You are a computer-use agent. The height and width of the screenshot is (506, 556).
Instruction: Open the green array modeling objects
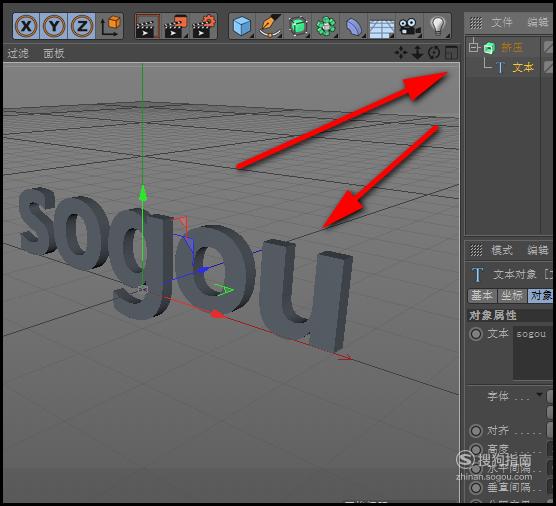point(326,26)
